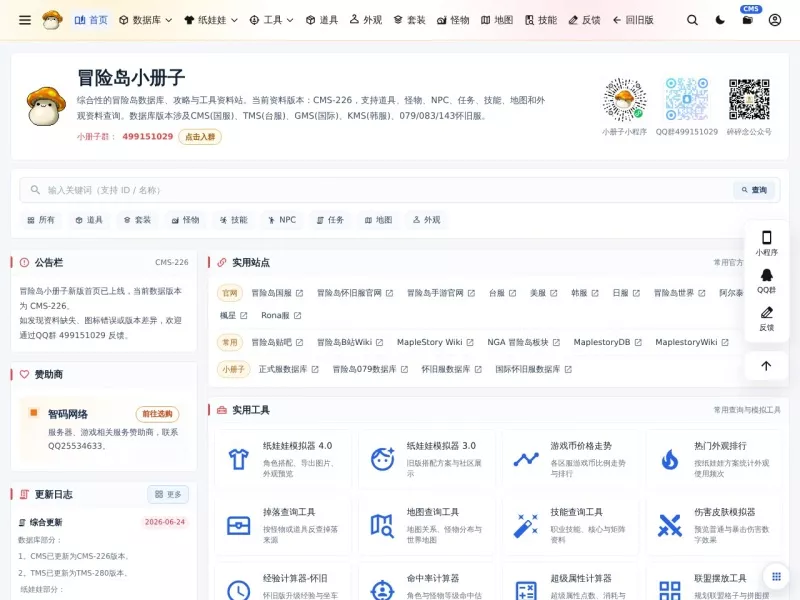This screenshot has width=800, height=600.
Task: Select the 套装 search filter chip
Action: click(137, 220)
